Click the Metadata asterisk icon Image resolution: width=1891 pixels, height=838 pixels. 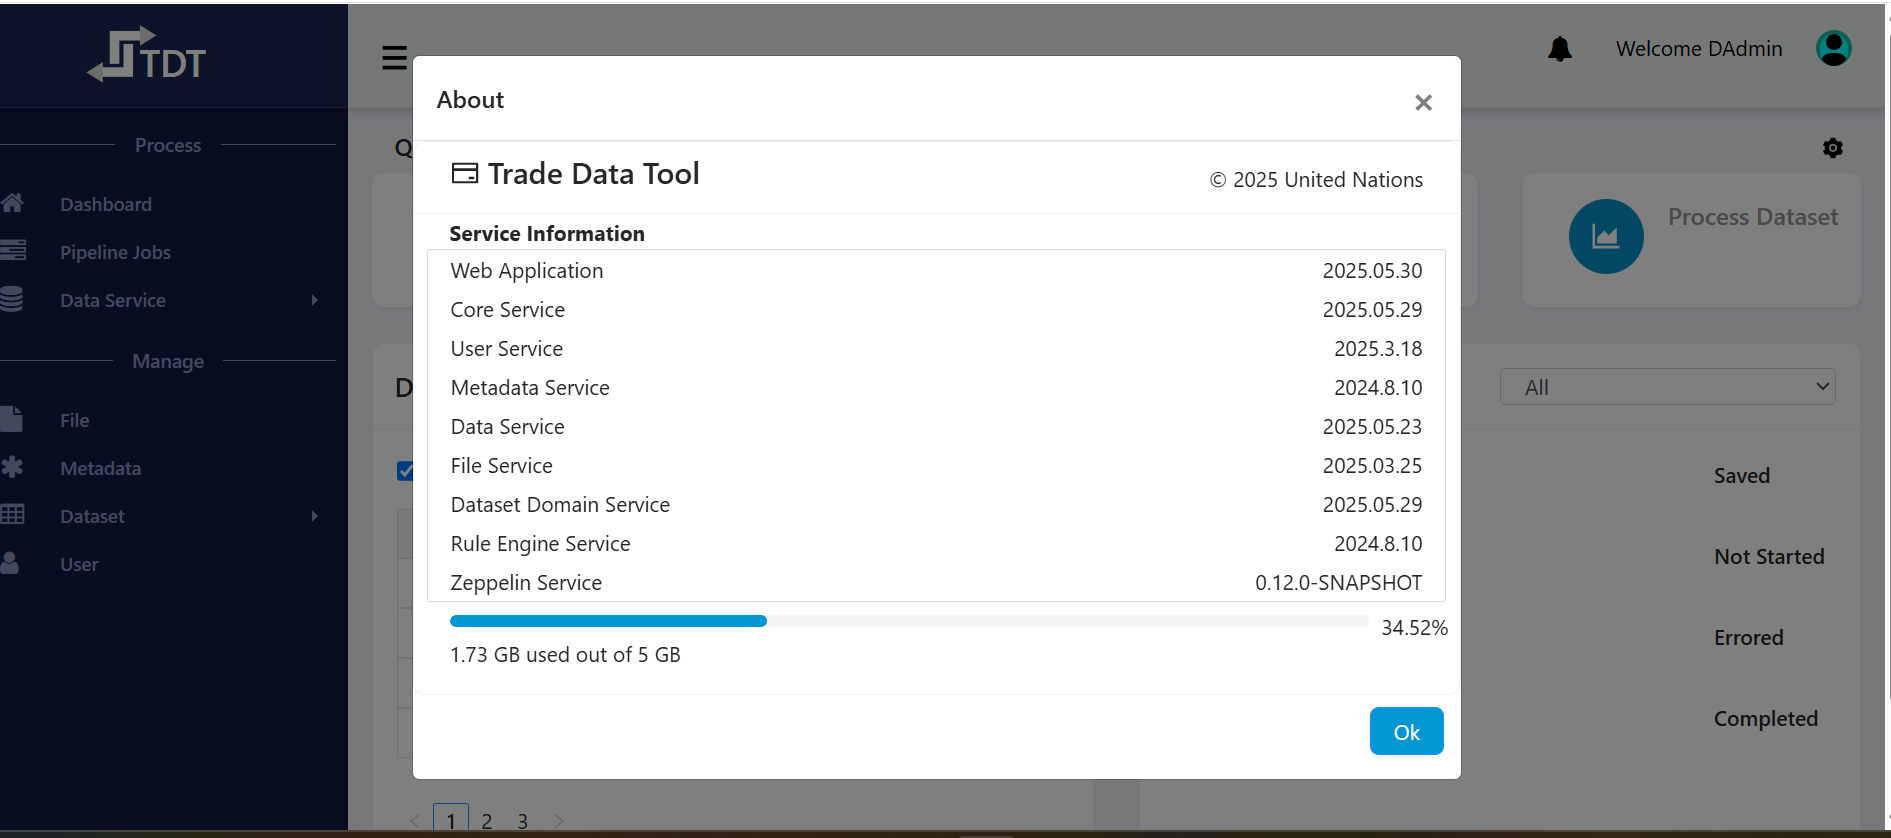tap(13, 467)
